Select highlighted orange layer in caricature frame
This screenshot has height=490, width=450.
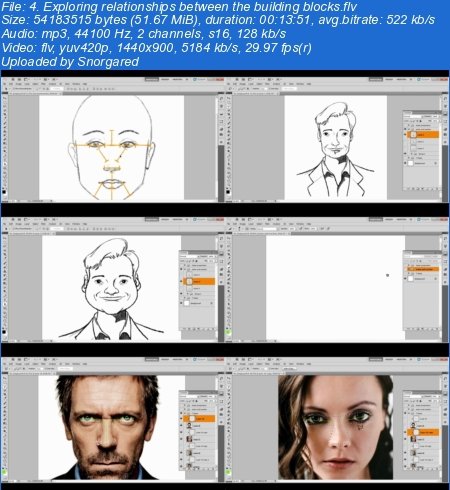click(x=199, y=281)
